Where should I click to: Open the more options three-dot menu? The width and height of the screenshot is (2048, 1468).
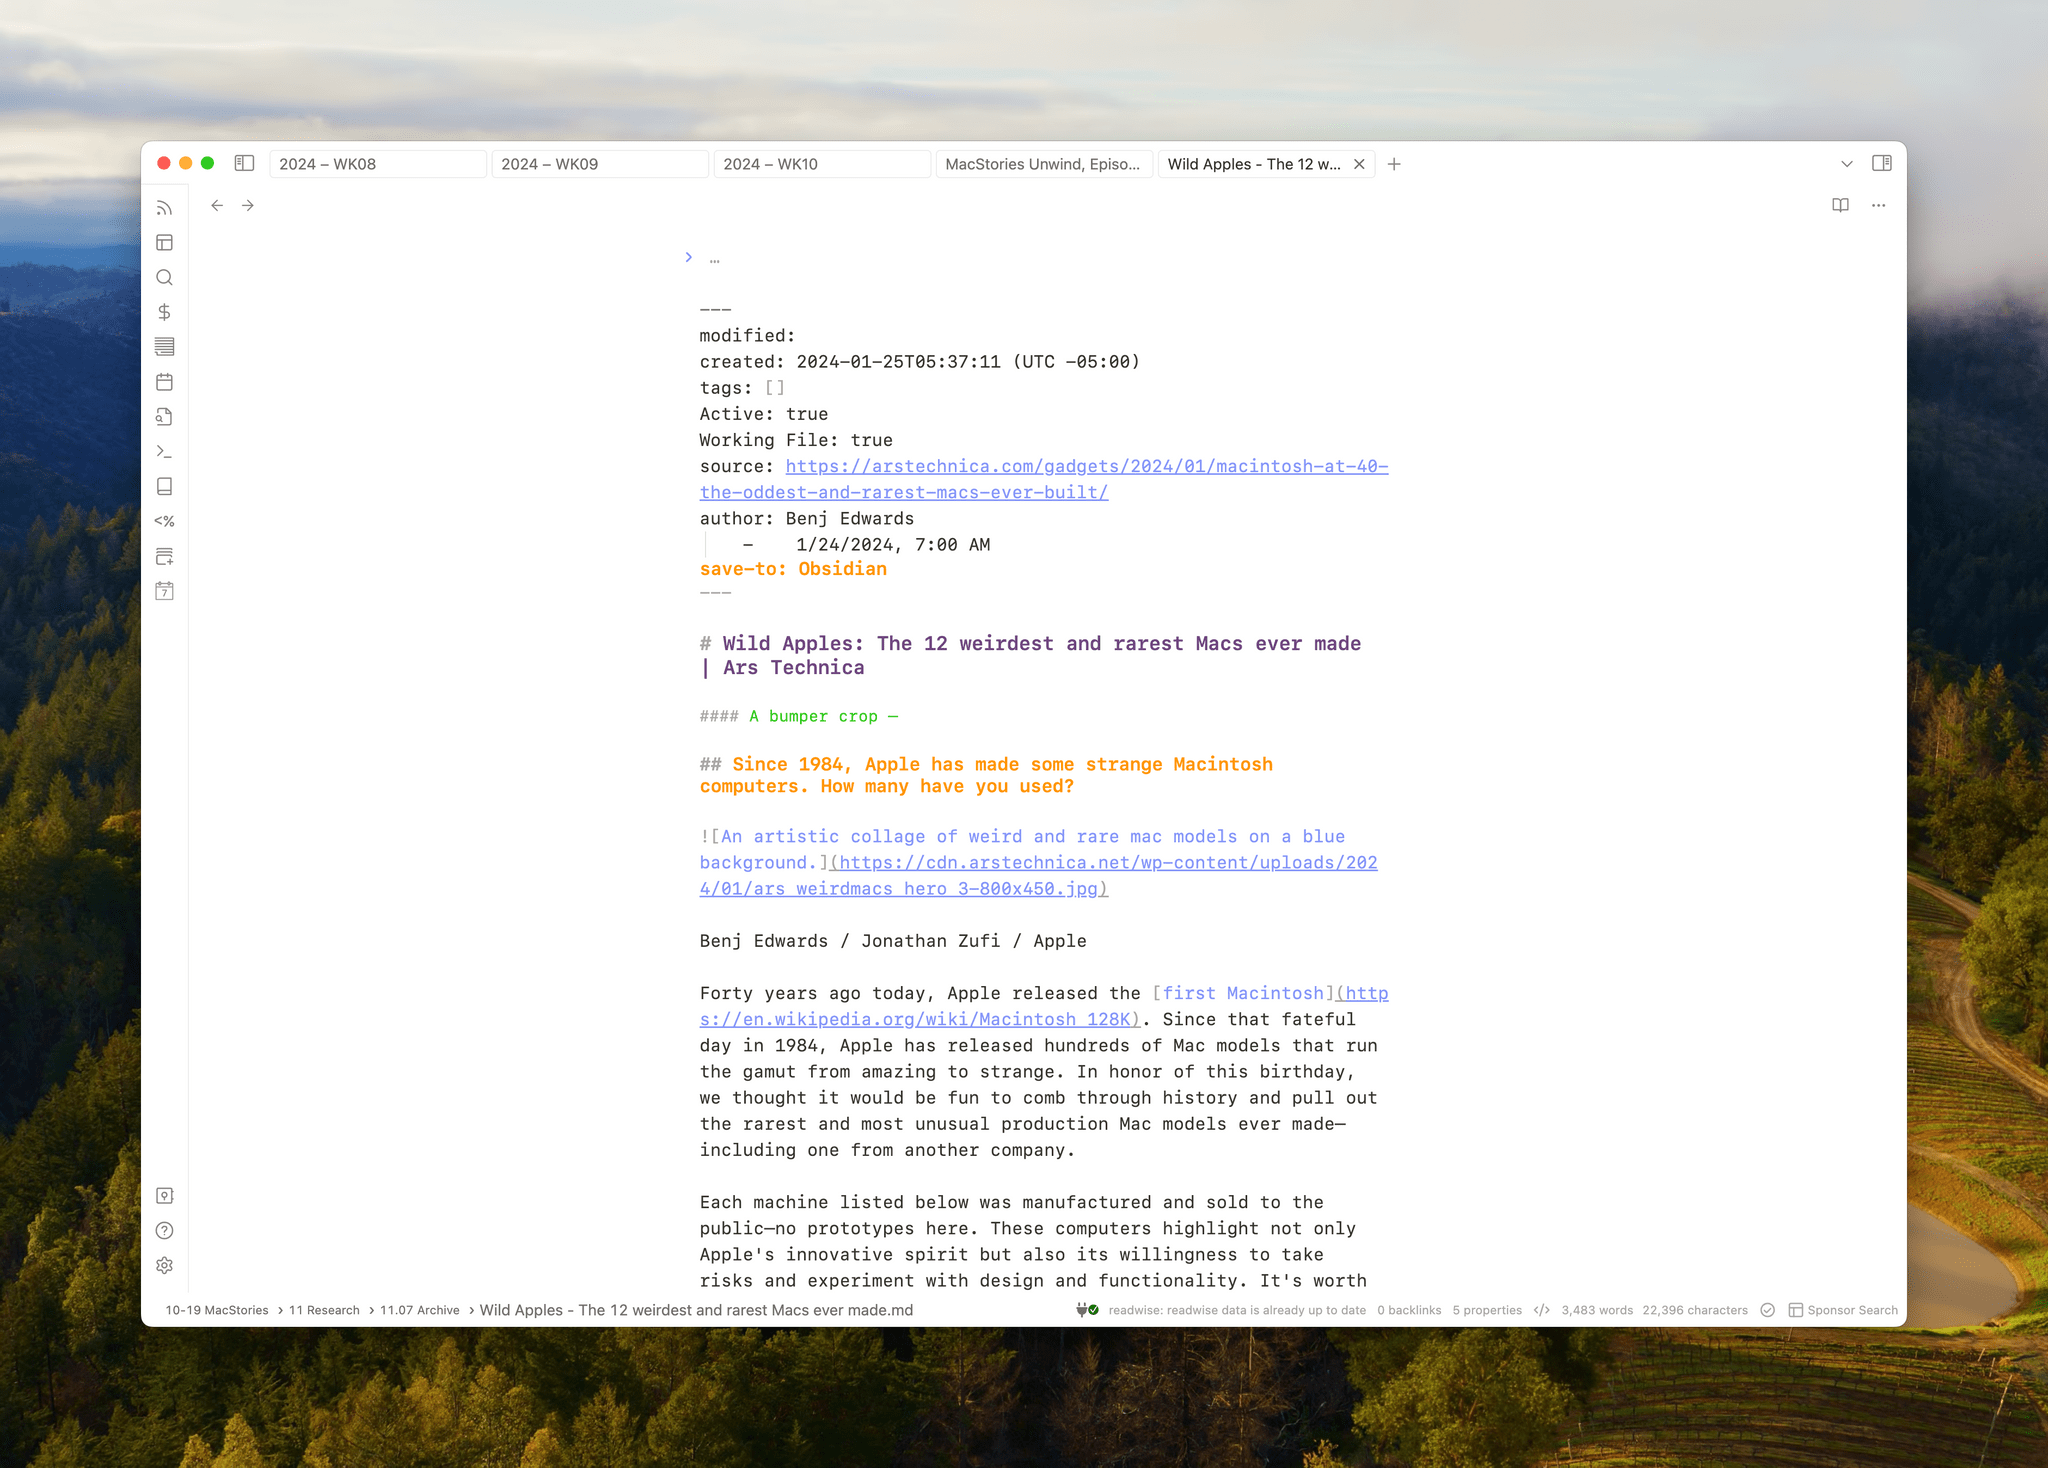point(1879,205)
